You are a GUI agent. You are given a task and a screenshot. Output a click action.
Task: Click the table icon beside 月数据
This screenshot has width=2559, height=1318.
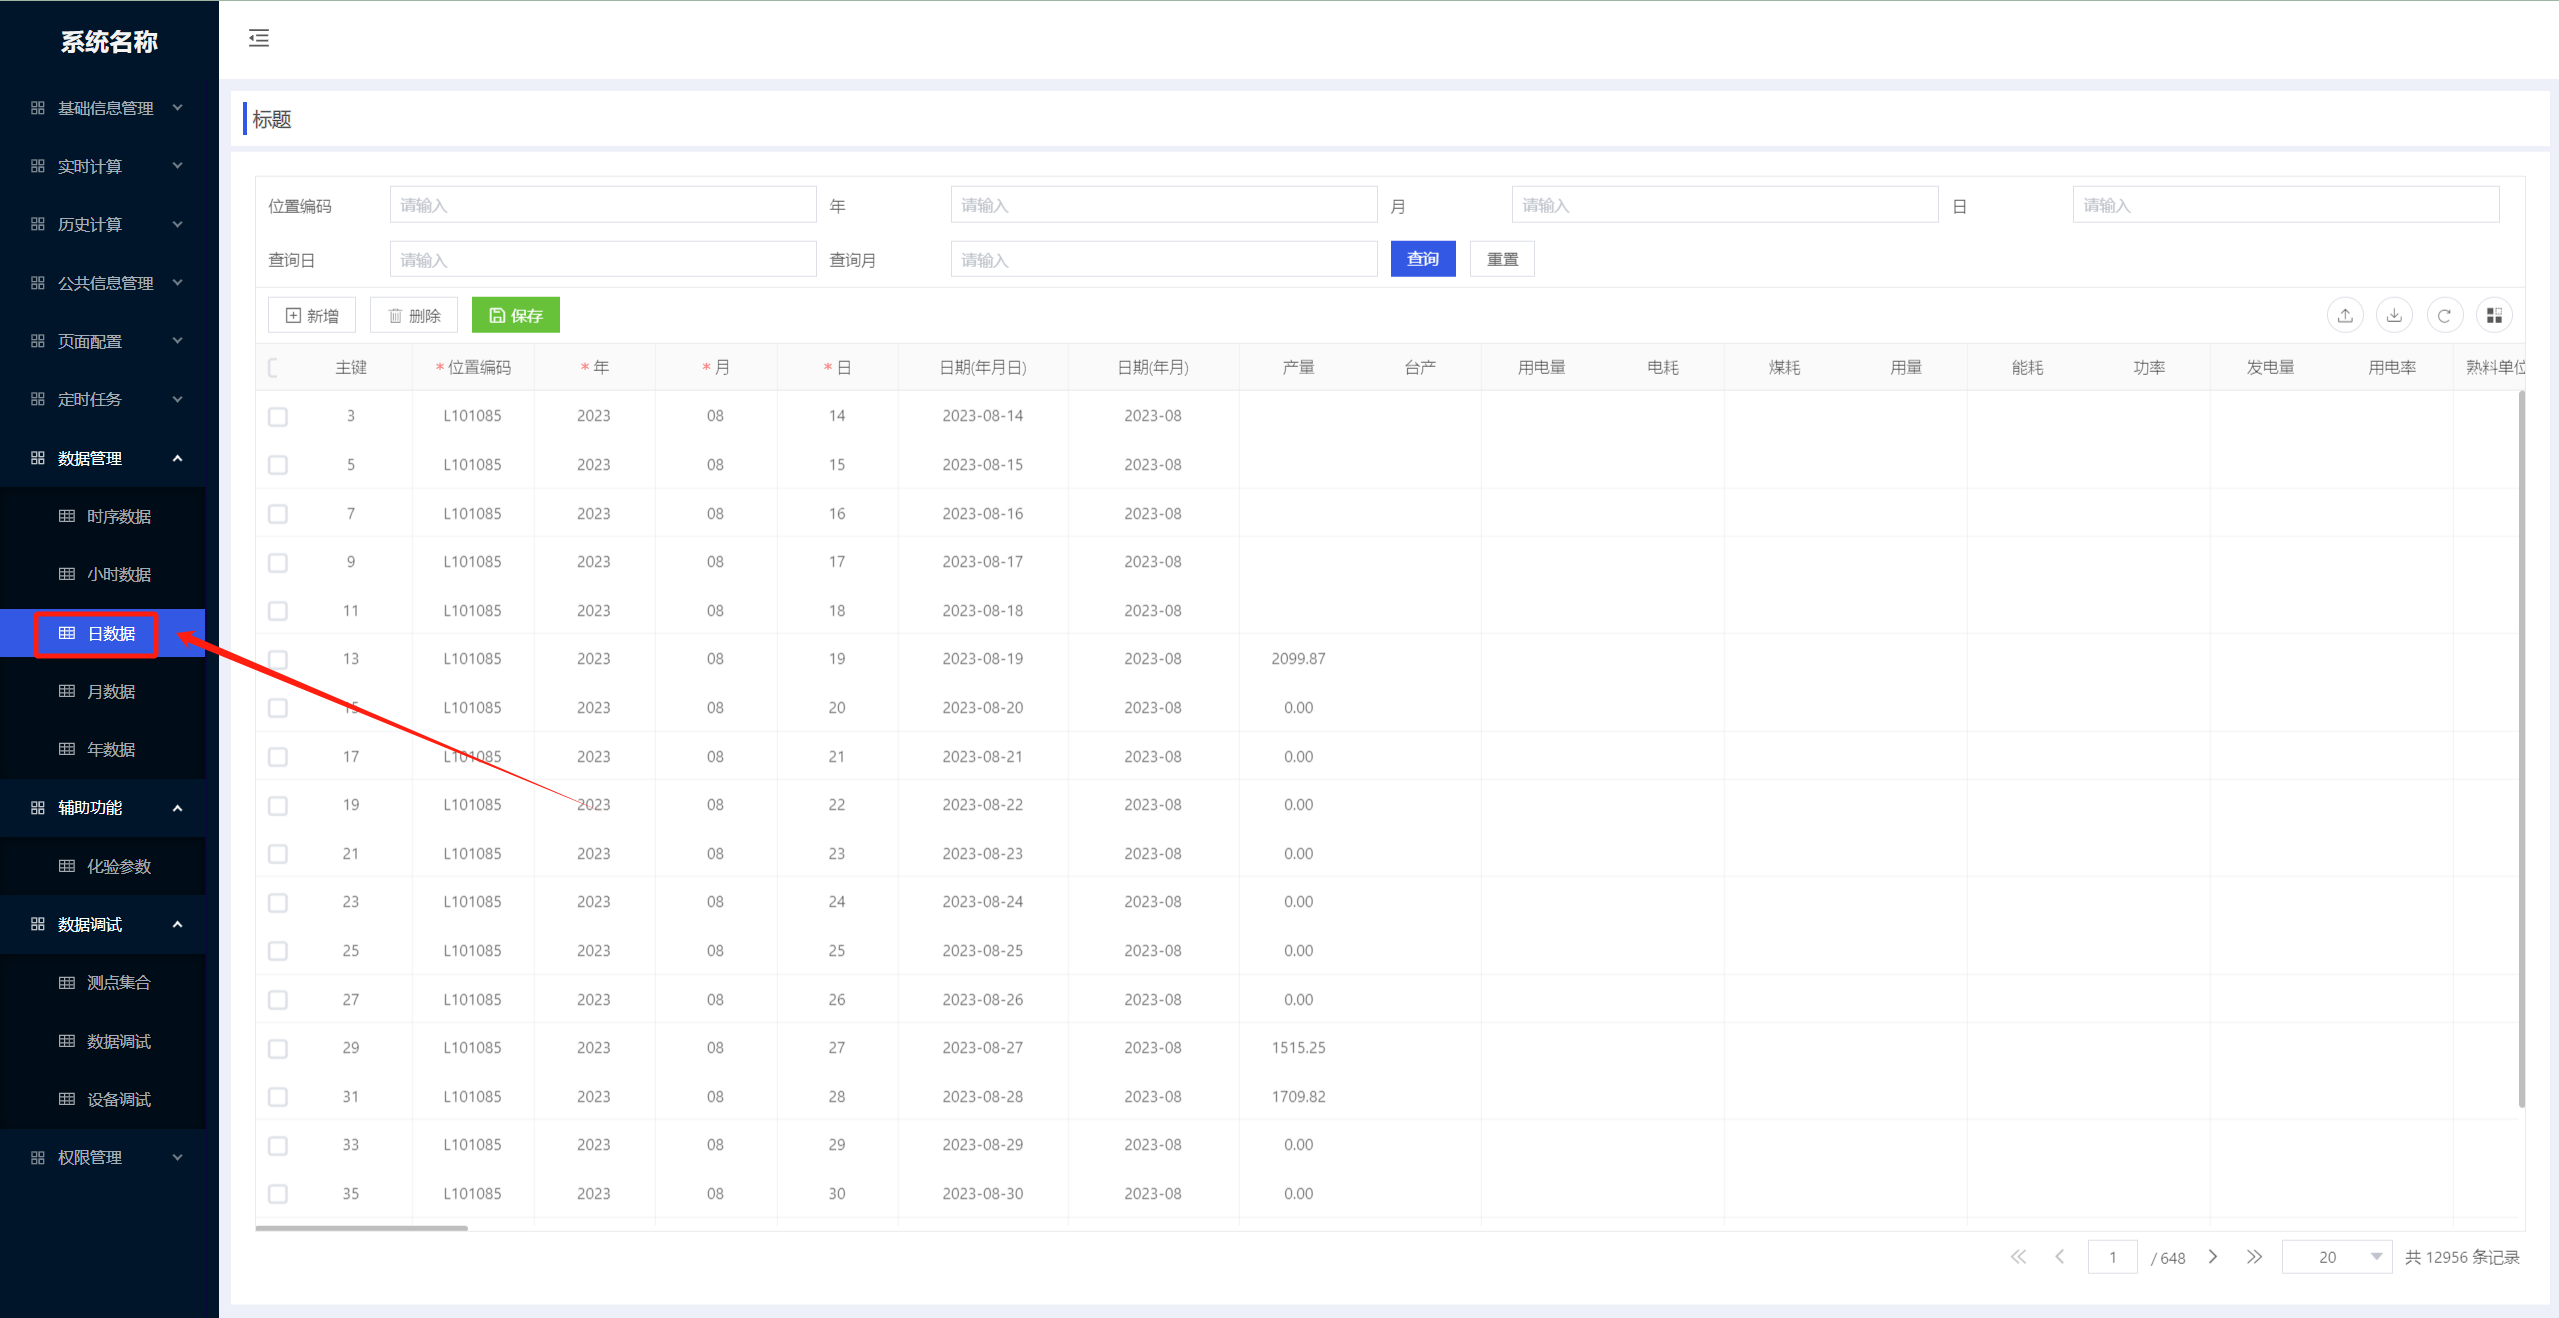[x=67, y=691]
